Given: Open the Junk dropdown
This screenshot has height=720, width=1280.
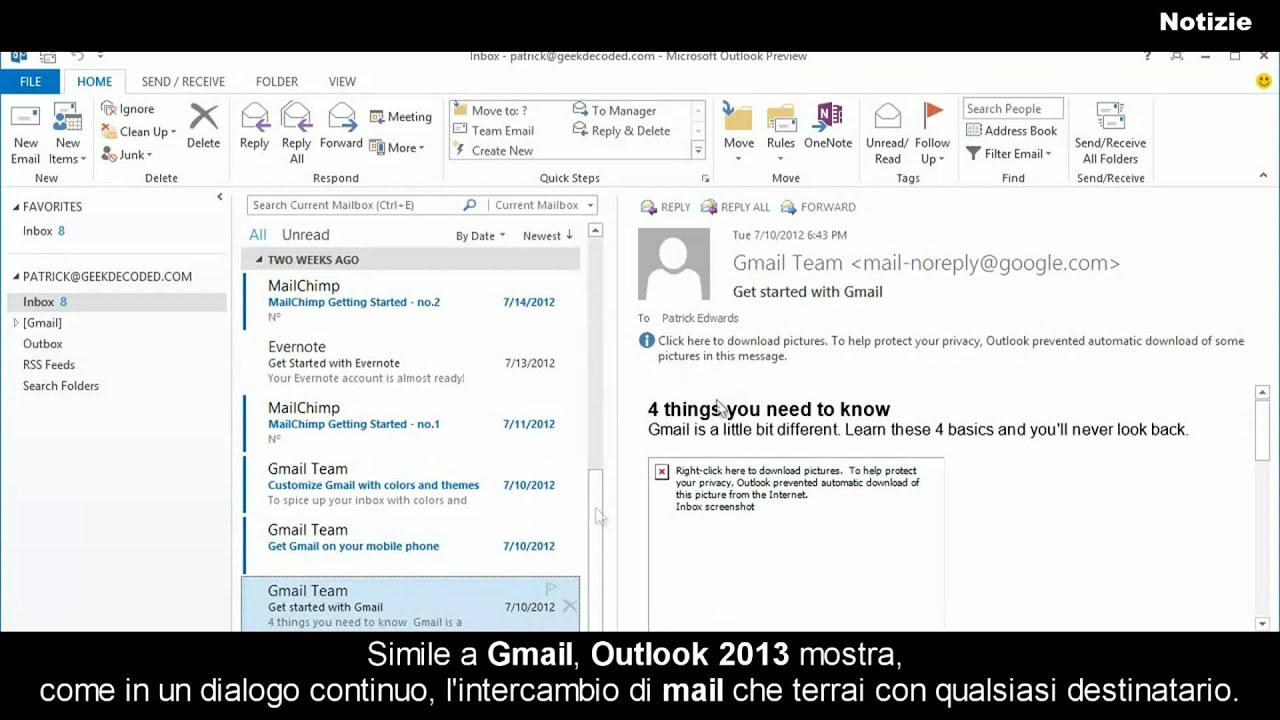Looking at the screenshot, I should pyautogui.click(x=127, y=155).
